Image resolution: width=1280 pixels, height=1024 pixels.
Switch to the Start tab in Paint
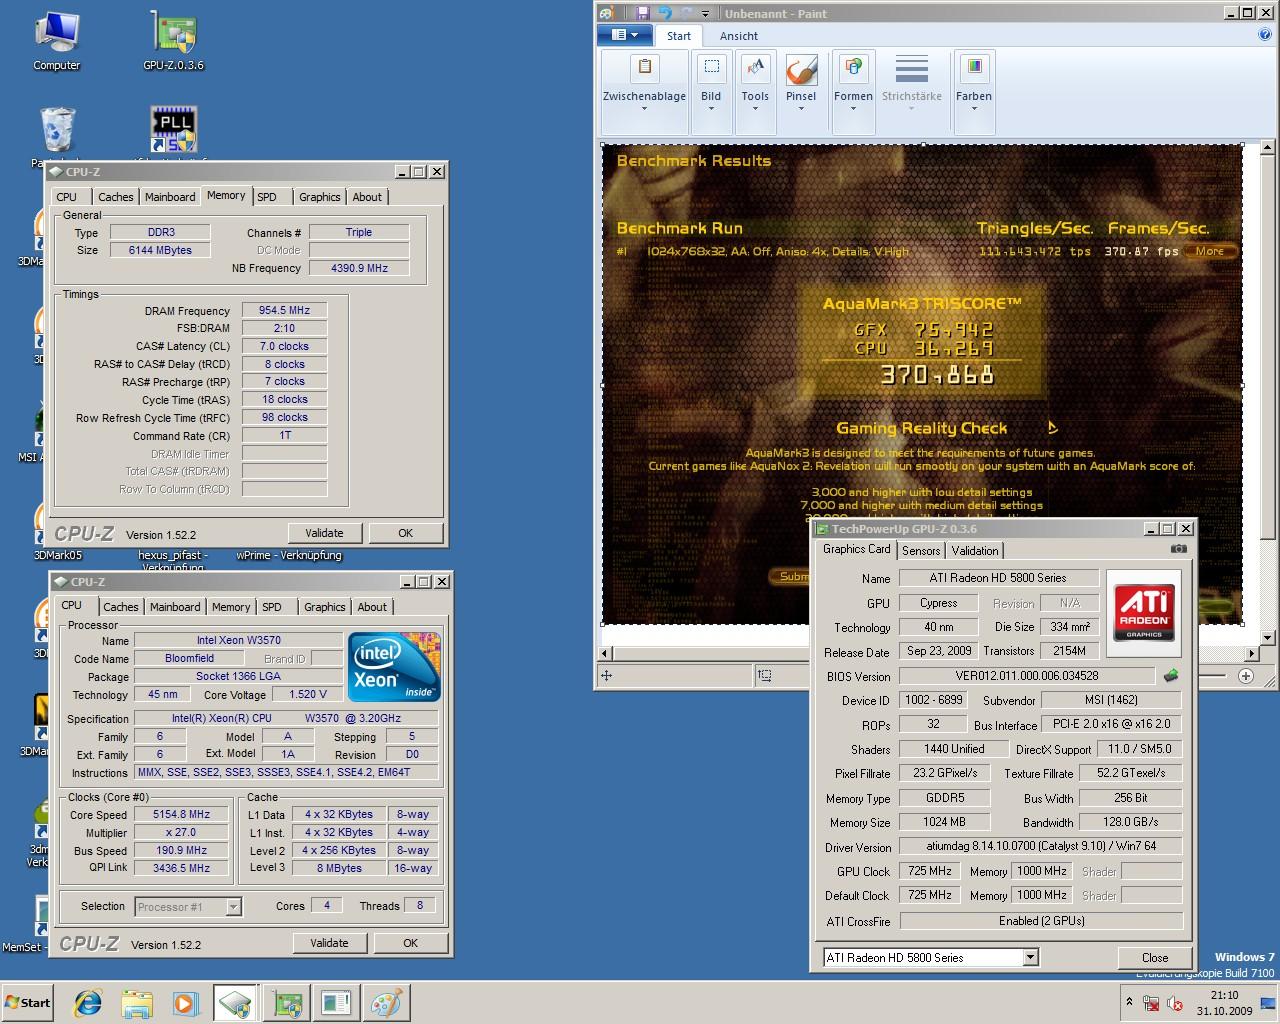click(x=679, y=36)
